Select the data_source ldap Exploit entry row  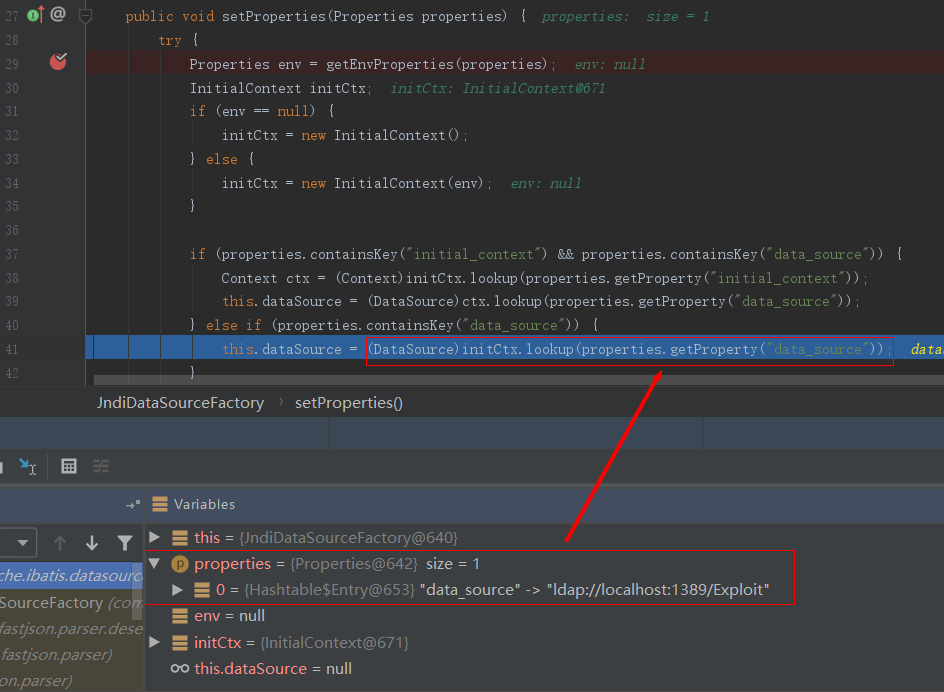coord(544,590)
